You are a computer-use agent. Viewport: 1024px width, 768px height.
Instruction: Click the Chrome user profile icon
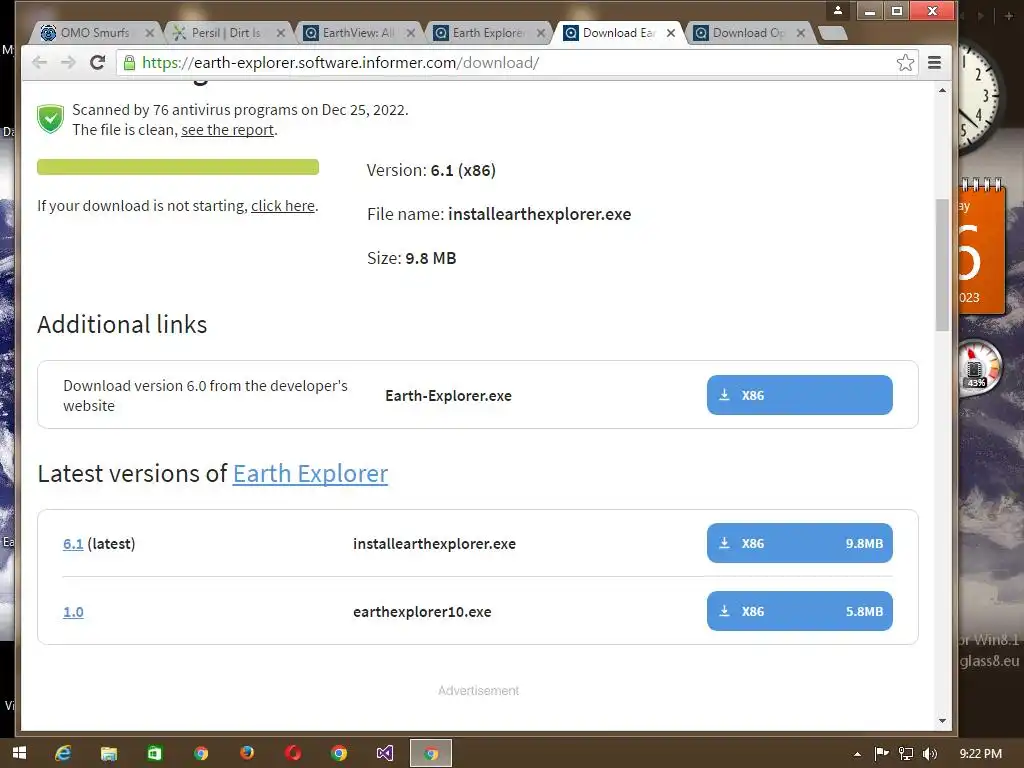pyautogui.click(x=838, y=10)
